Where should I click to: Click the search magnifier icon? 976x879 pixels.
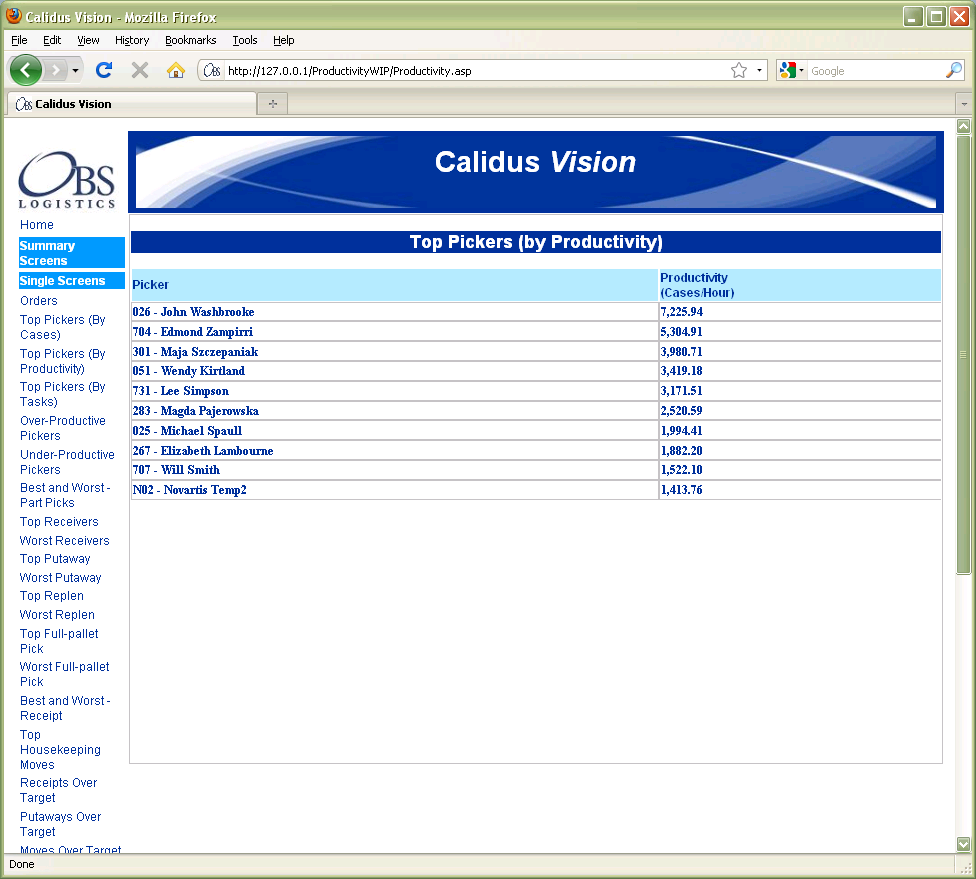point(954,70)
